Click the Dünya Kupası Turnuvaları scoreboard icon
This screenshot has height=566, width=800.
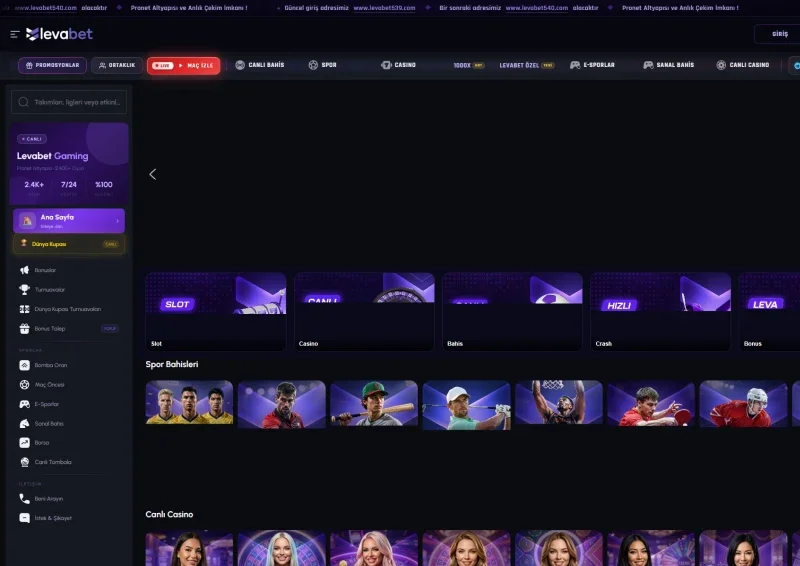point(24,309)
